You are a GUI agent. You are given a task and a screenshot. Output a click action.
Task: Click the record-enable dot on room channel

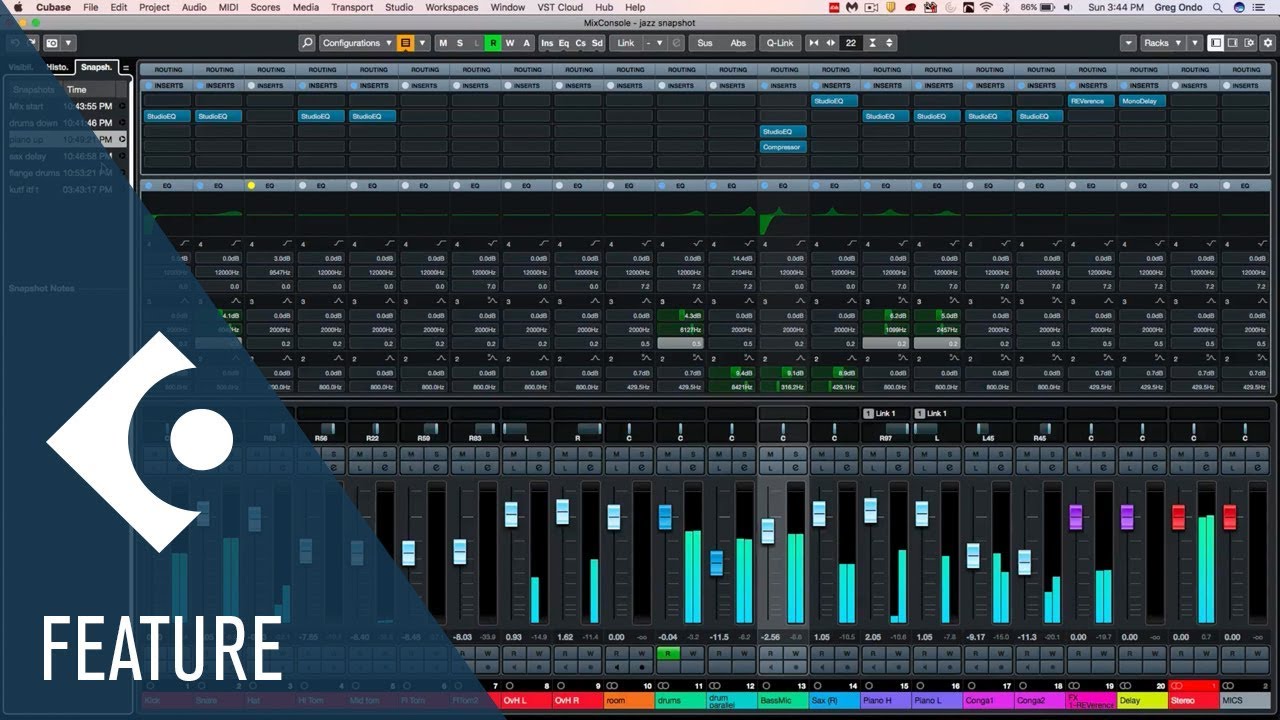point(642,668)
